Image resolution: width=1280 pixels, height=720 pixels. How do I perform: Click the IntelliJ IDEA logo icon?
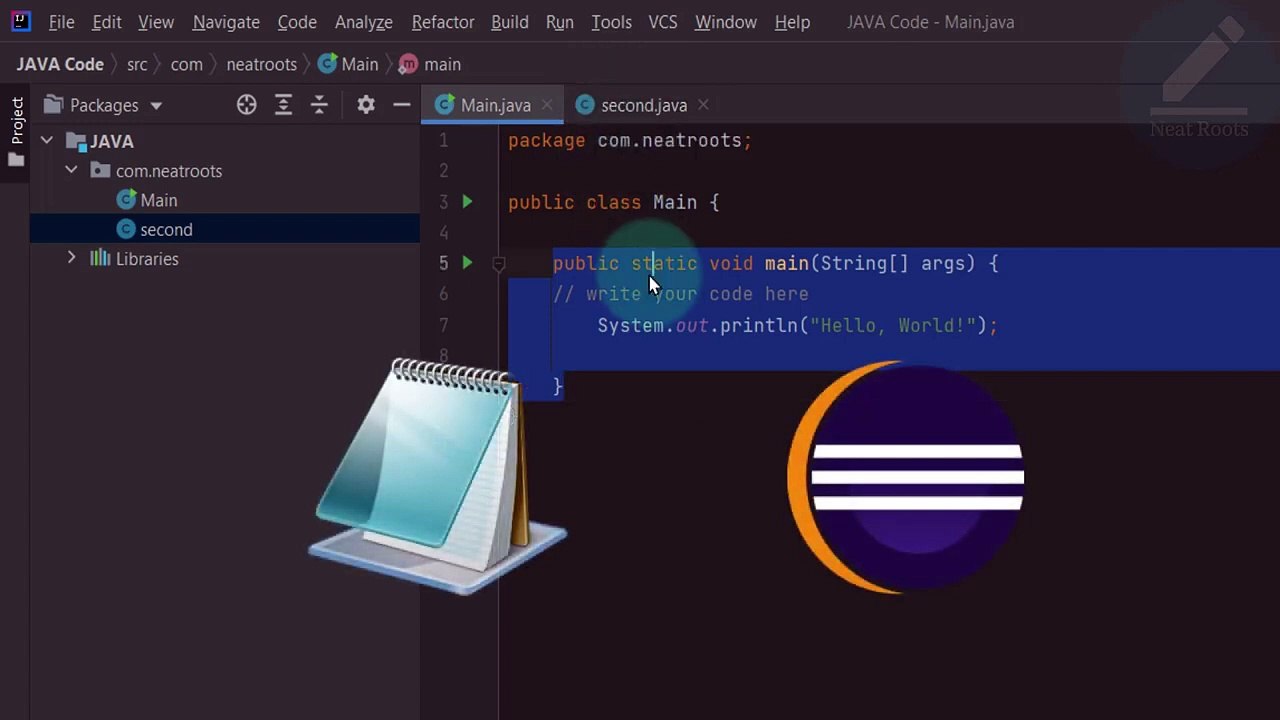pyautogui.click(x=21, y=21)
